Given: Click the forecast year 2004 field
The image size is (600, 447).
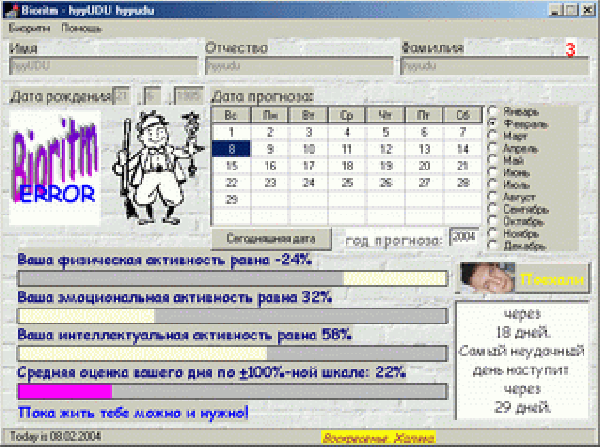Looking at the screenshot, I should 464,237.
